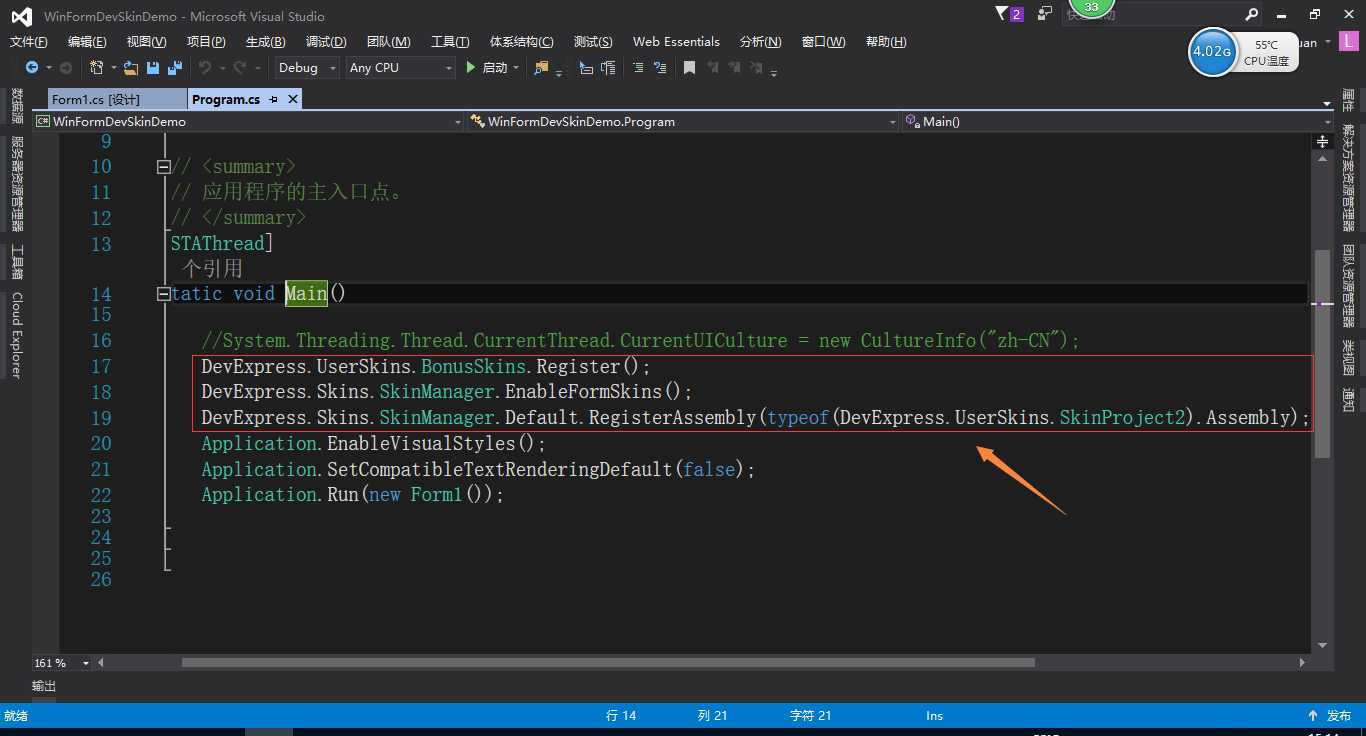Expand the 启动 start options arrow
This screenshot has width=1366, height=736.
pyautogui.click(x=516, y=67)
